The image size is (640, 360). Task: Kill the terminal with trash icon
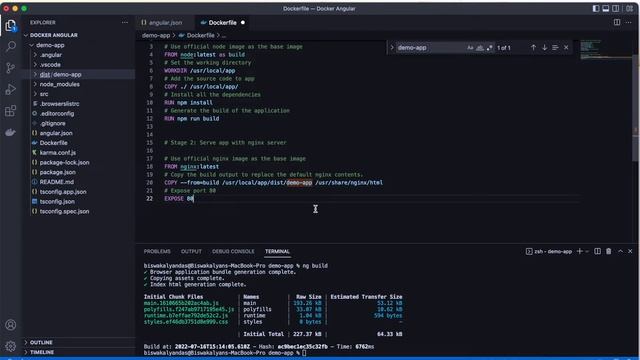[x=609, y=251]
